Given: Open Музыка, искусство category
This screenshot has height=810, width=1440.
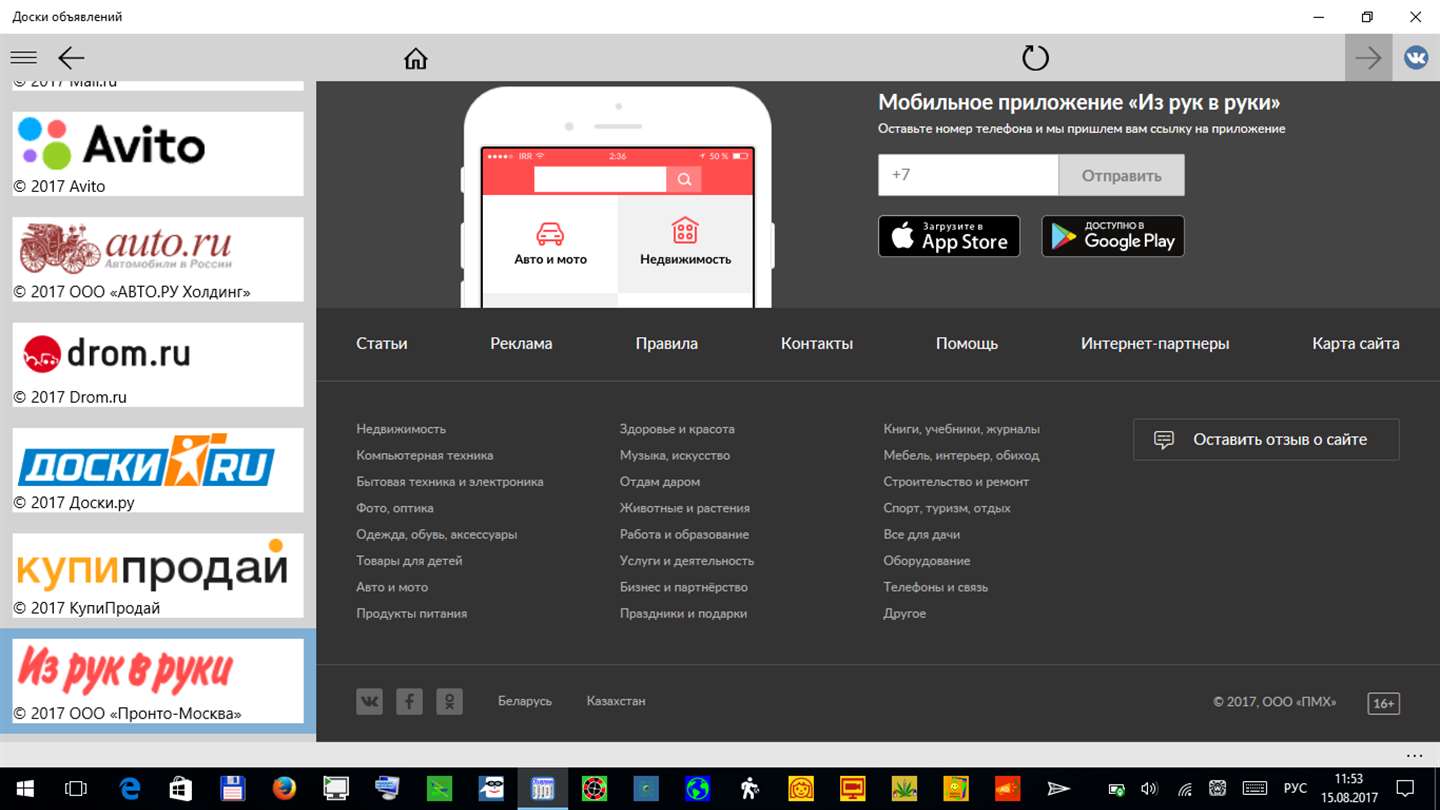Looking at the screenshot, I should 675,455.
